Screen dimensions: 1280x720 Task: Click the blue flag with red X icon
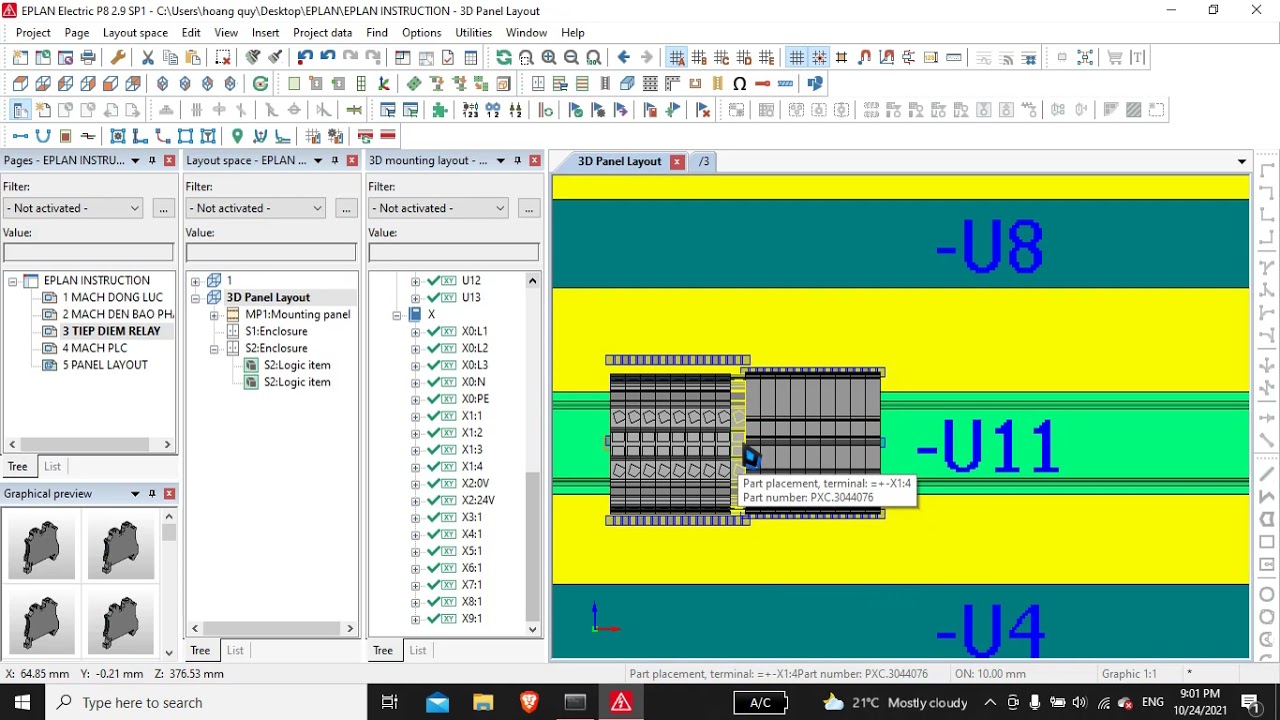(x=703, y=110)
